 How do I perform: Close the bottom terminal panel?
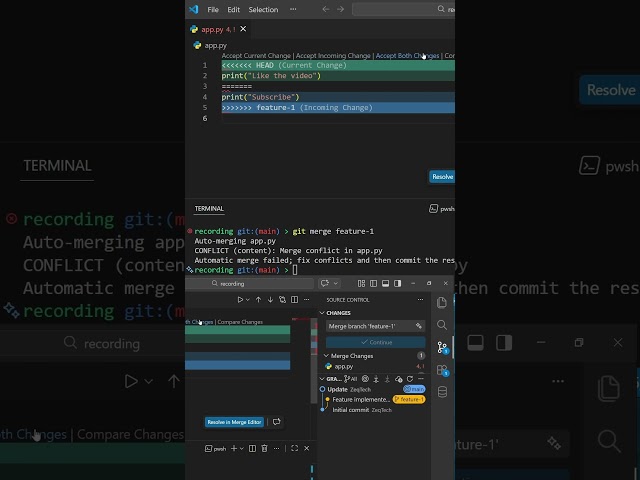[x=307, y=449]
